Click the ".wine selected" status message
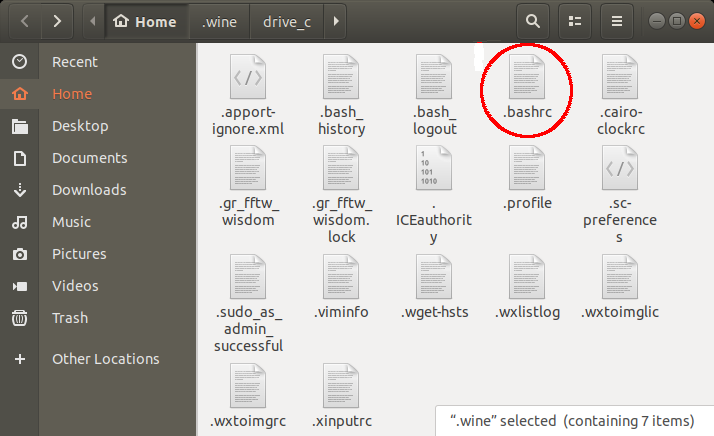714x436 pixels. point(572,421)
